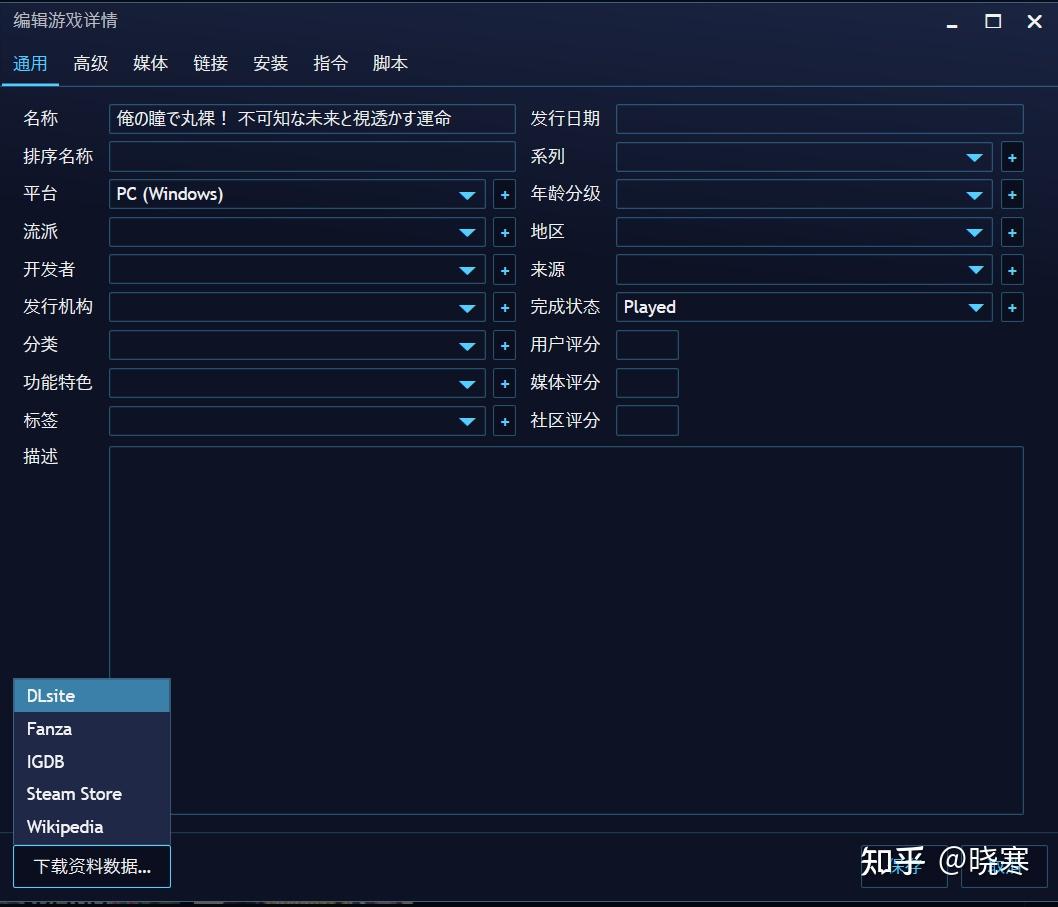The image size is (1058, 907).
Task: Add a new 地区 with the + icon
Action: 1012,232
